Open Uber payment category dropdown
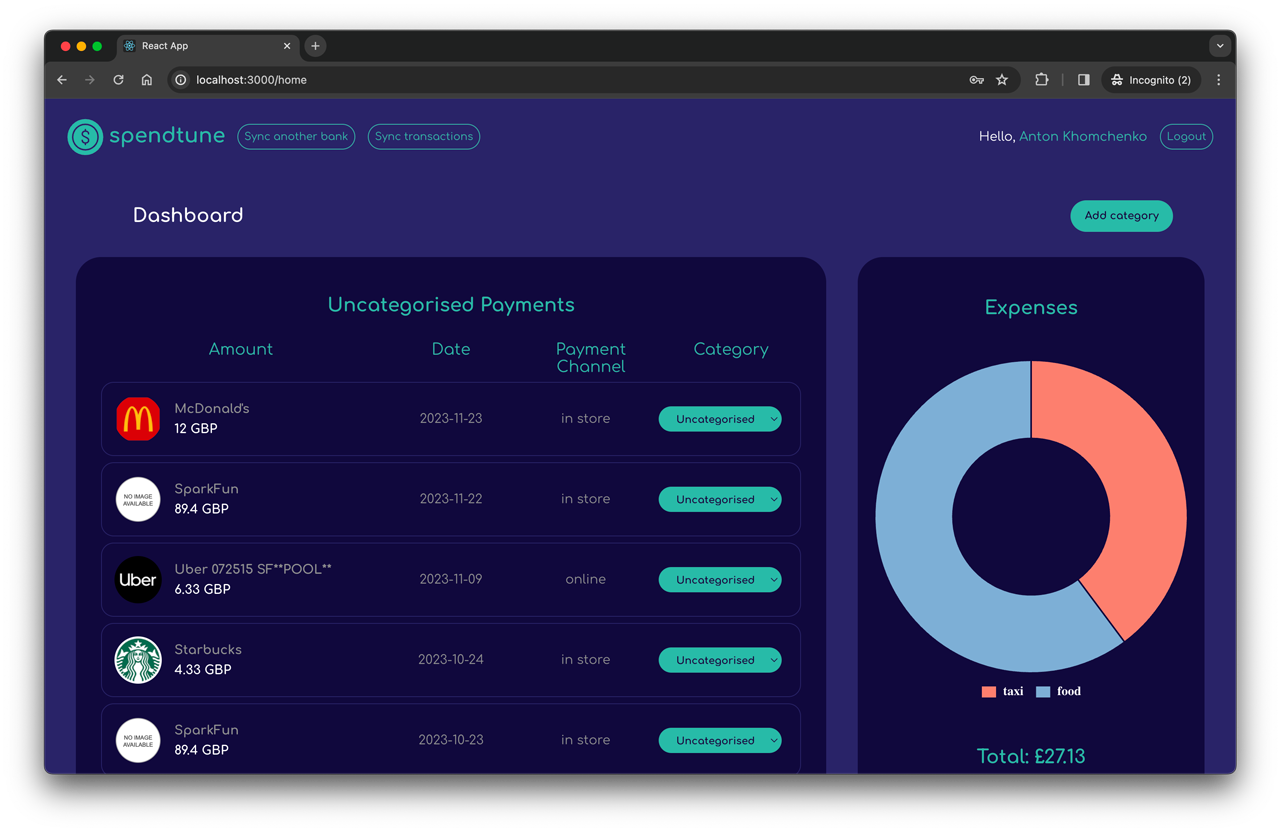 click(720, 580)
